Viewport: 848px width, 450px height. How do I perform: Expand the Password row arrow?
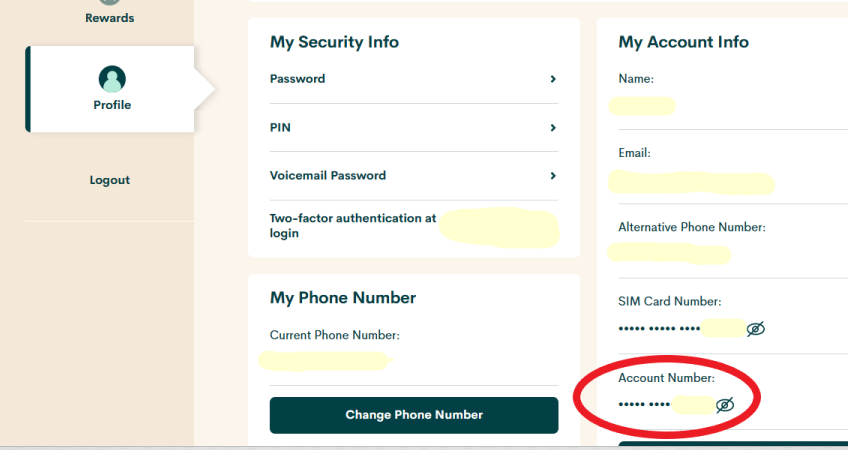(553, 79)
